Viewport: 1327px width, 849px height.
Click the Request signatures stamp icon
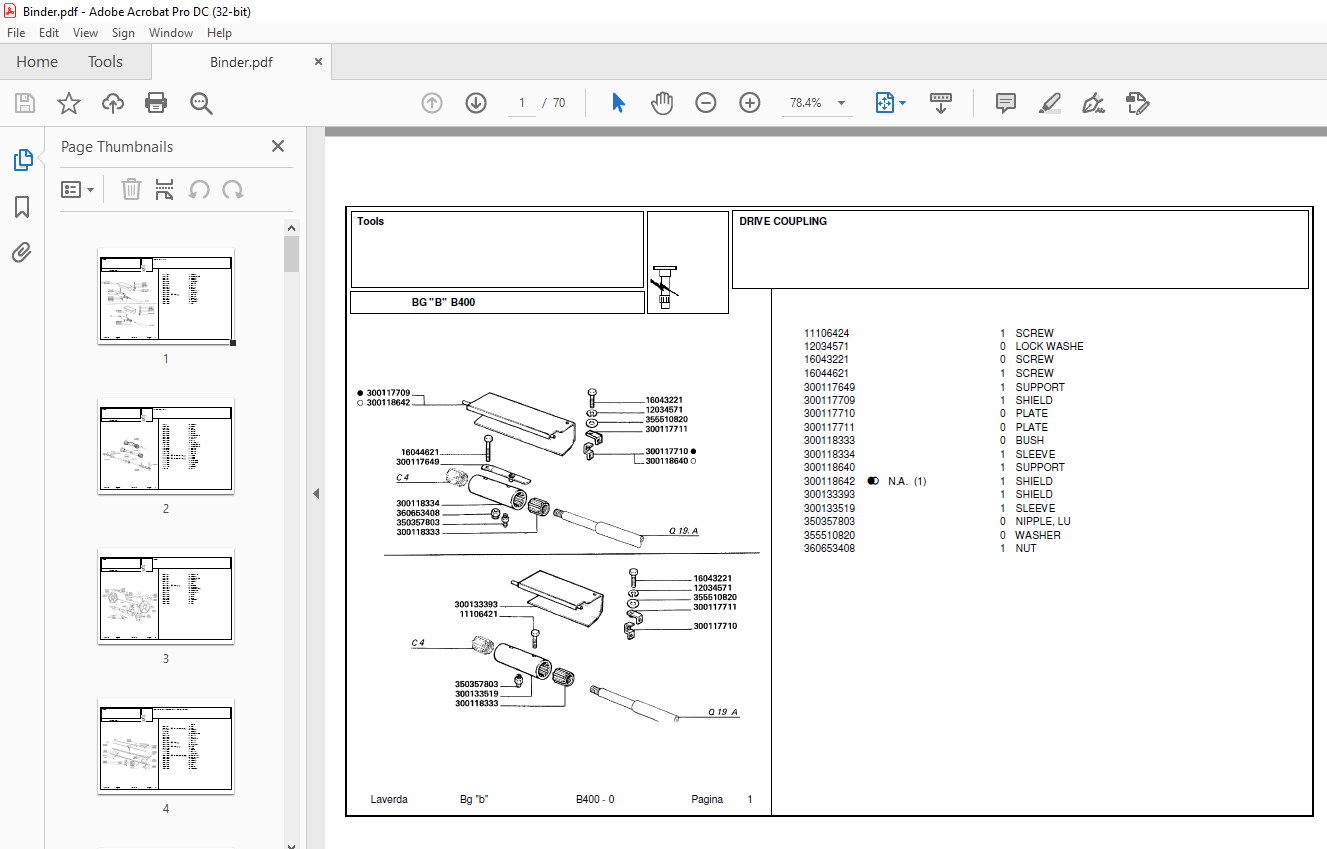coord(1138,103)
